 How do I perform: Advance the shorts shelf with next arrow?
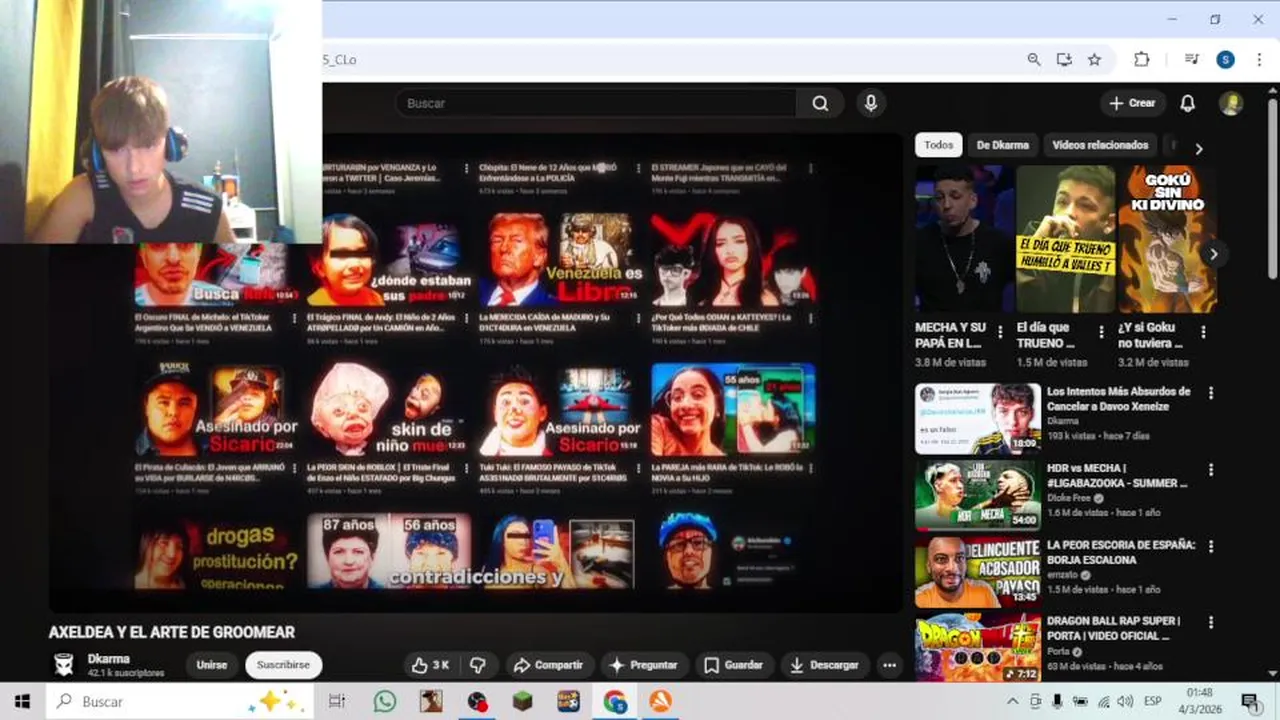(x=1213, y=254)
